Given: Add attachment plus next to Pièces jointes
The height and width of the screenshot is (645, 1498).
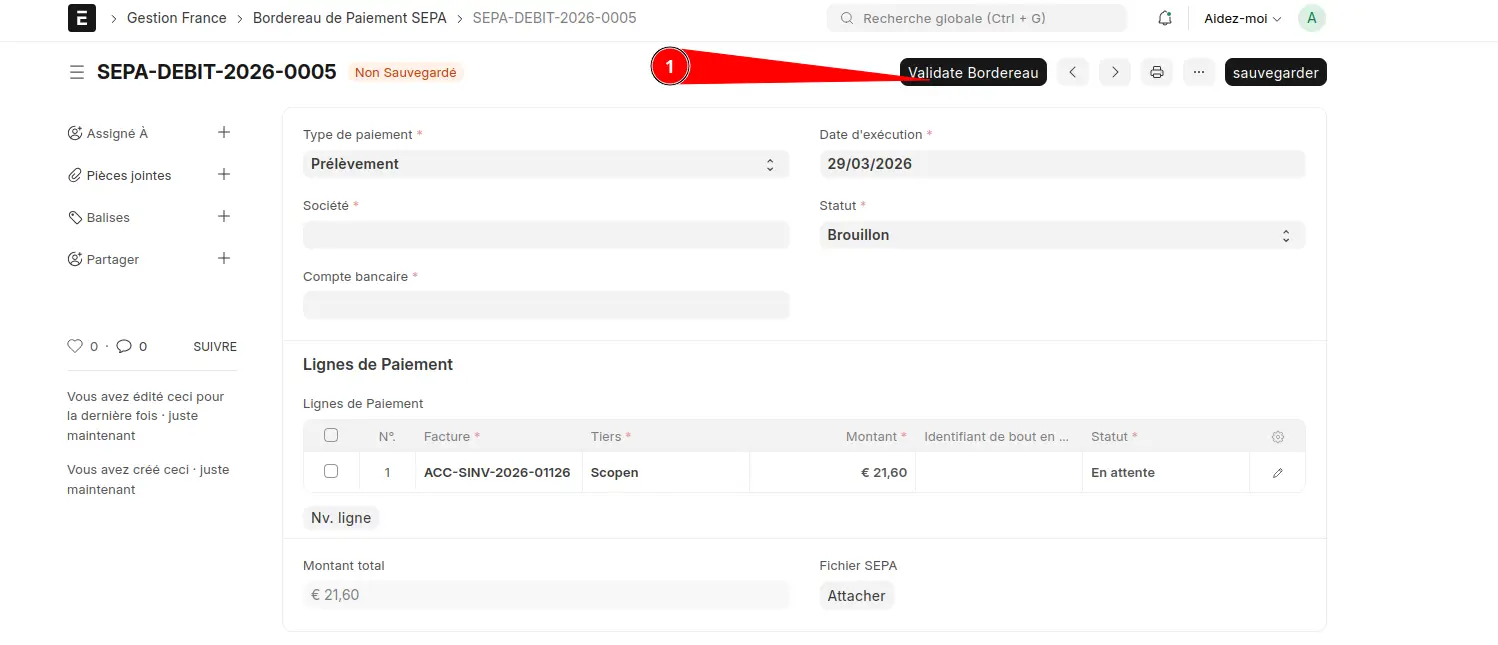Looking at the screenshot, I should (224, 174).
